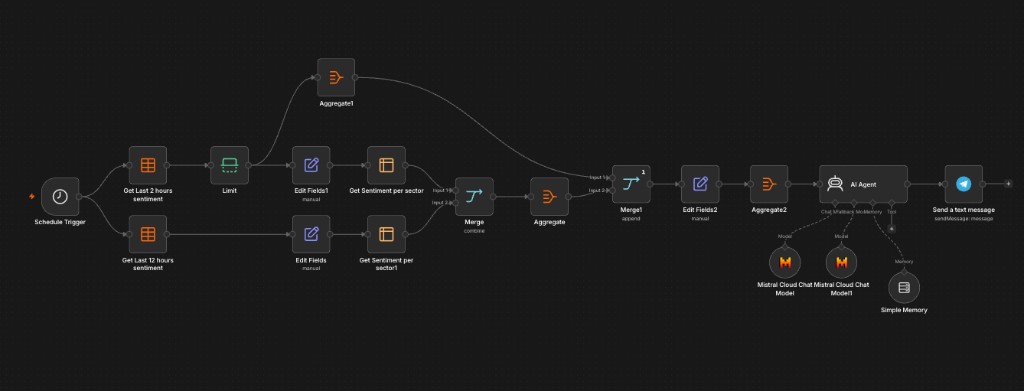Click the Schedule Trigger output connector
Screen dimensions: 1024x391
pyautogui.click(x=79, y=196)
